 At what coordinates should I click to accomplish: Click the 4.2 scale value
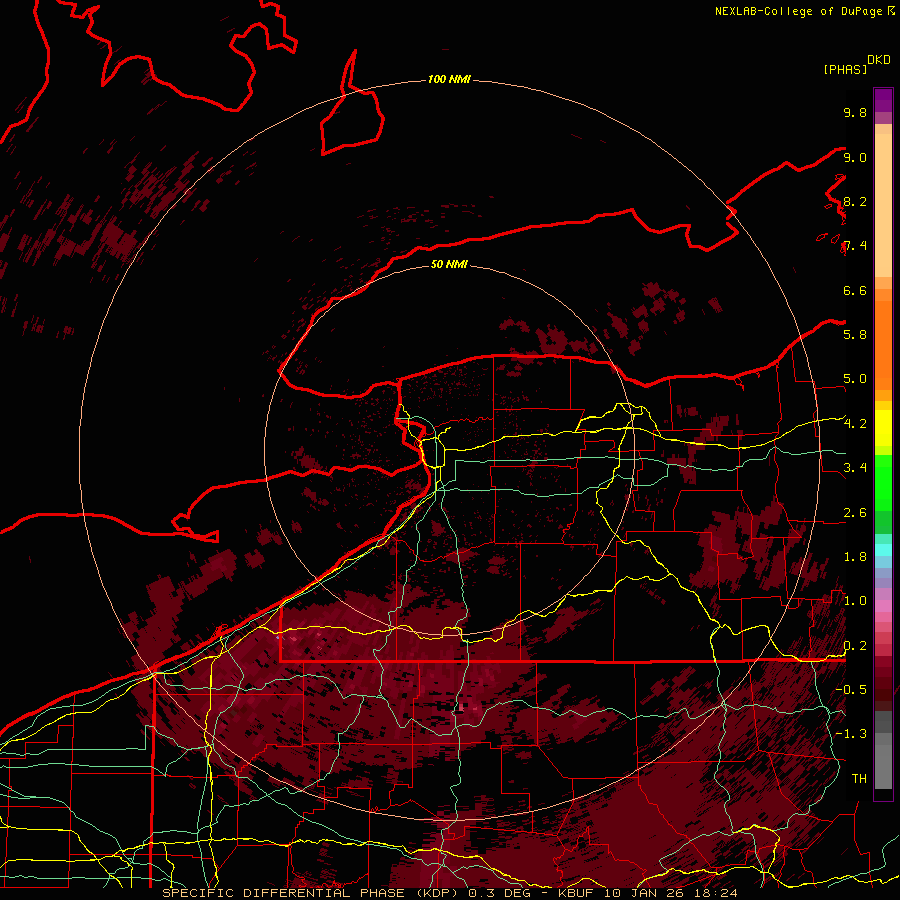point(855,424)
